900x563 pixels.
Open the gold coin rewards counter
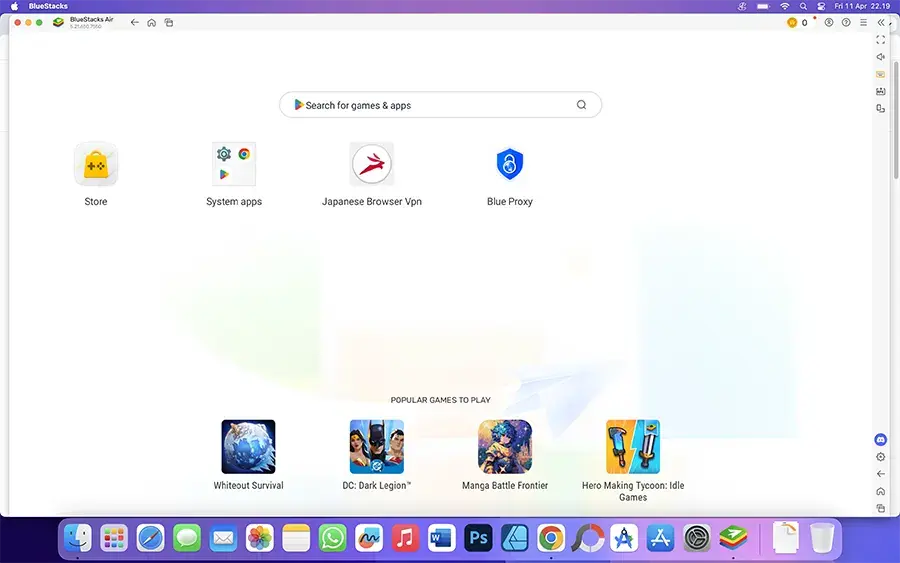[x=798, y=22]
